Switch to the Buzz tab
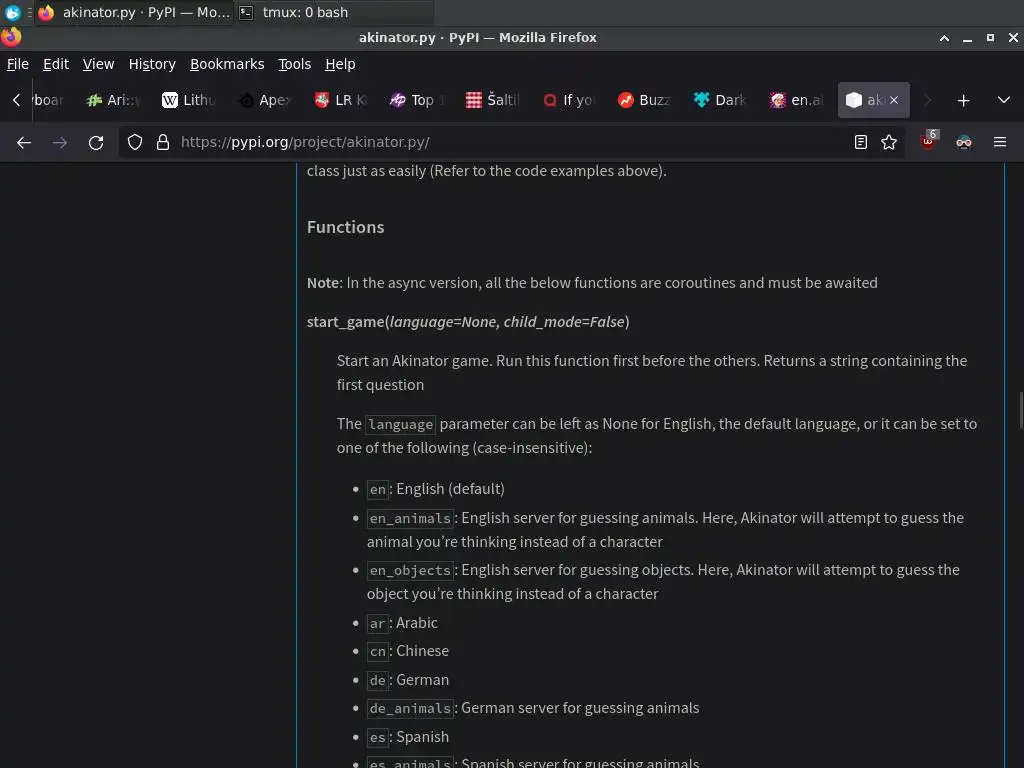 point(645,100)
